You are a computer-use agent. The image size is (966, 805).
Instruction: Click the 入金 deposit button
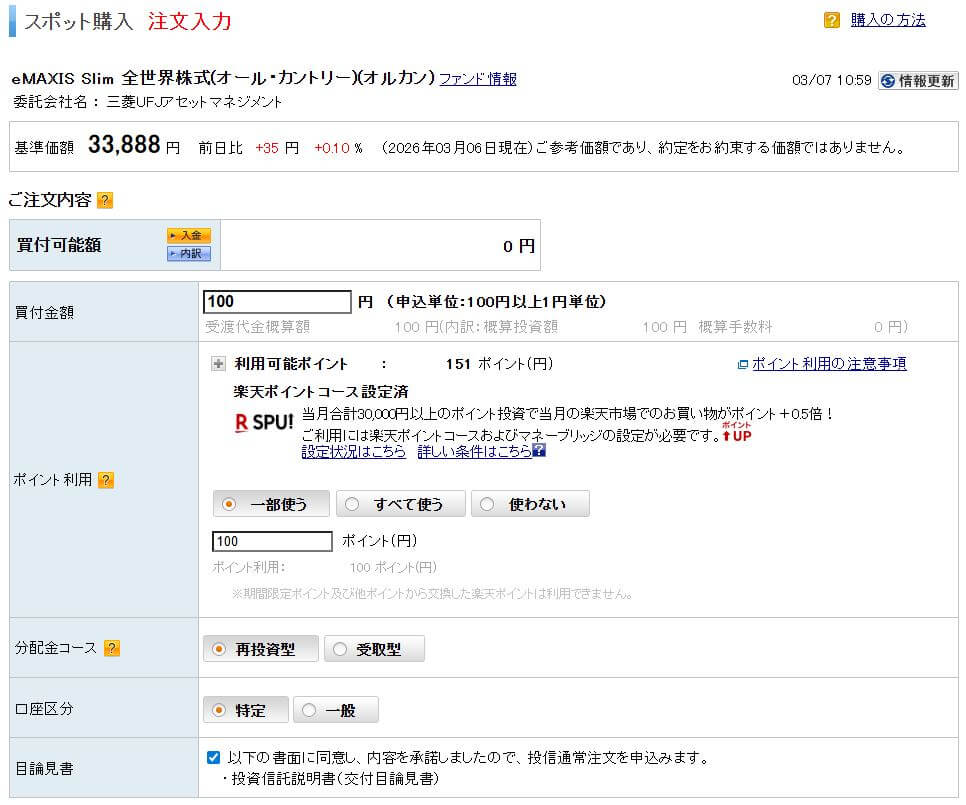point(188,236)
